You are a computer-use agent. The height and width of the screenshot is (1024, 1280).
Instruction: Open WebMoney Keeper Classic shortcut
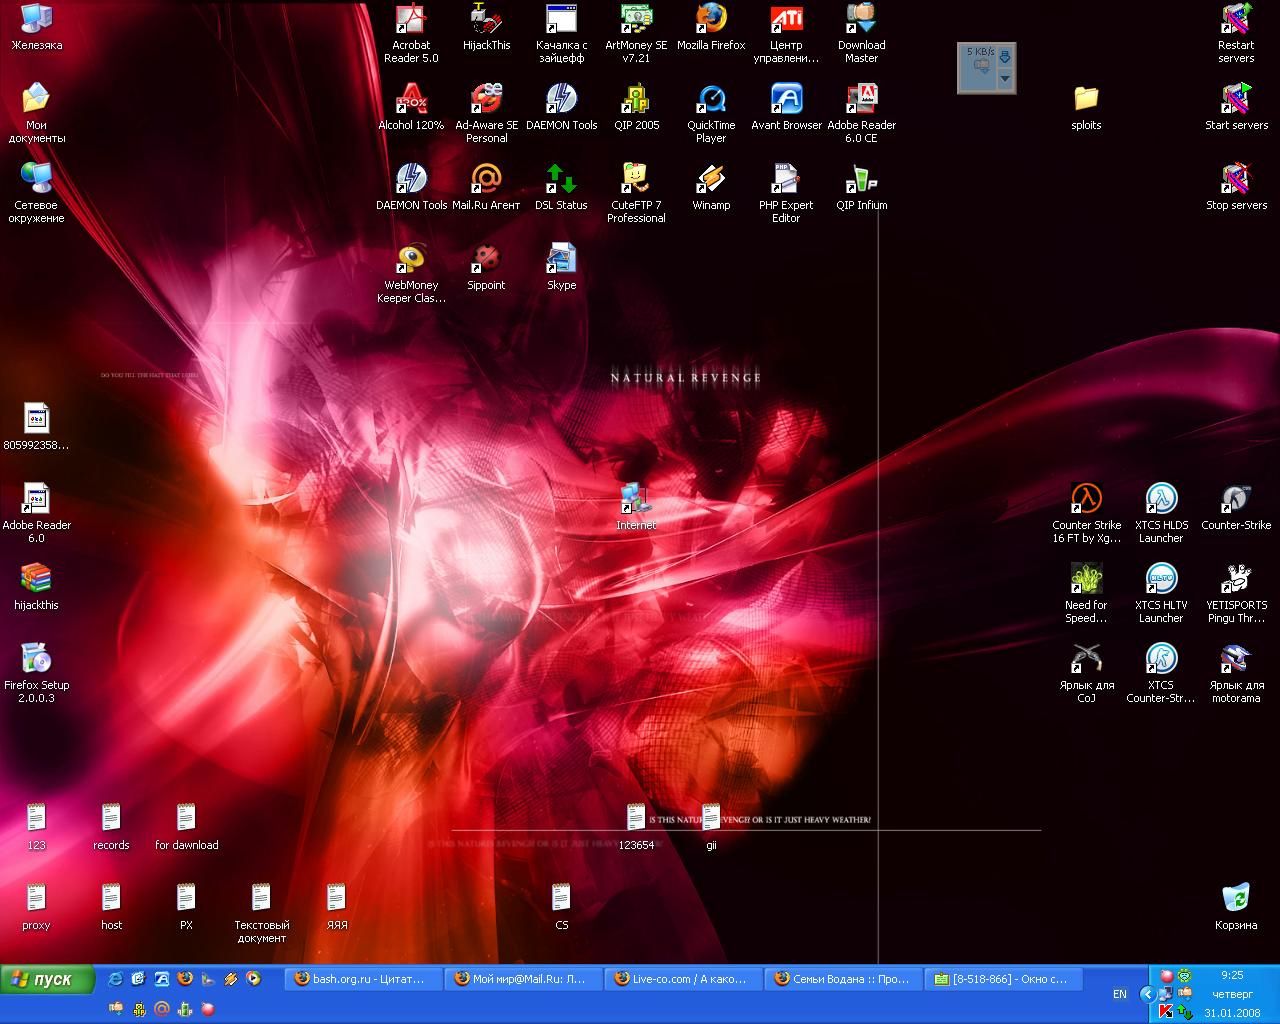(411, 260)
